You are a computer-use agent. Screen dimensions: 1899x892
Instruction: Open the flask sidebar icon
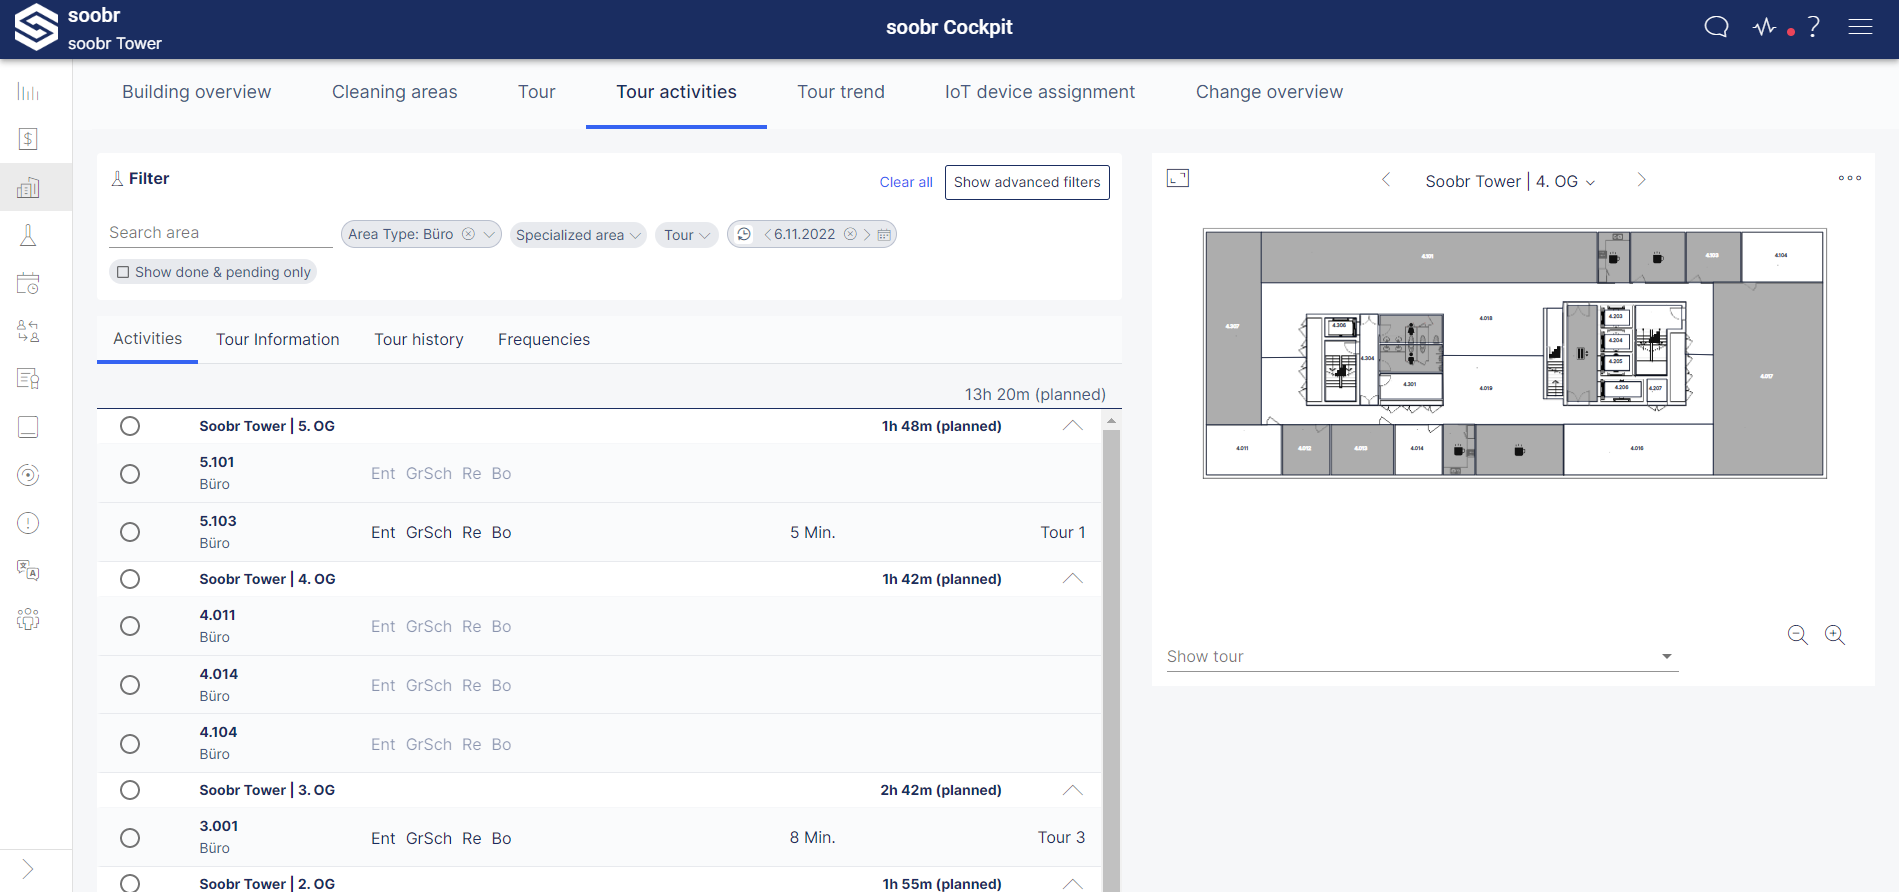click(28, 235)
